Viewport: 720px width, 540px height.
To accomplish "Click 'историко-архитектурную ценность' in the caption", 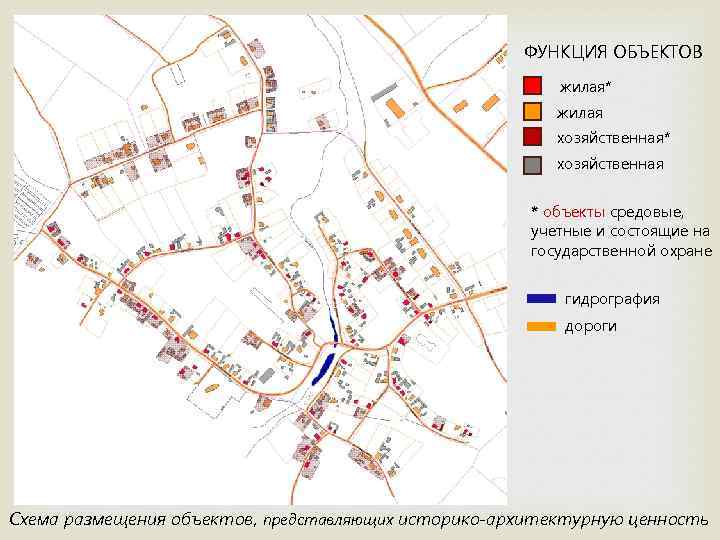I will click(553, 520).
